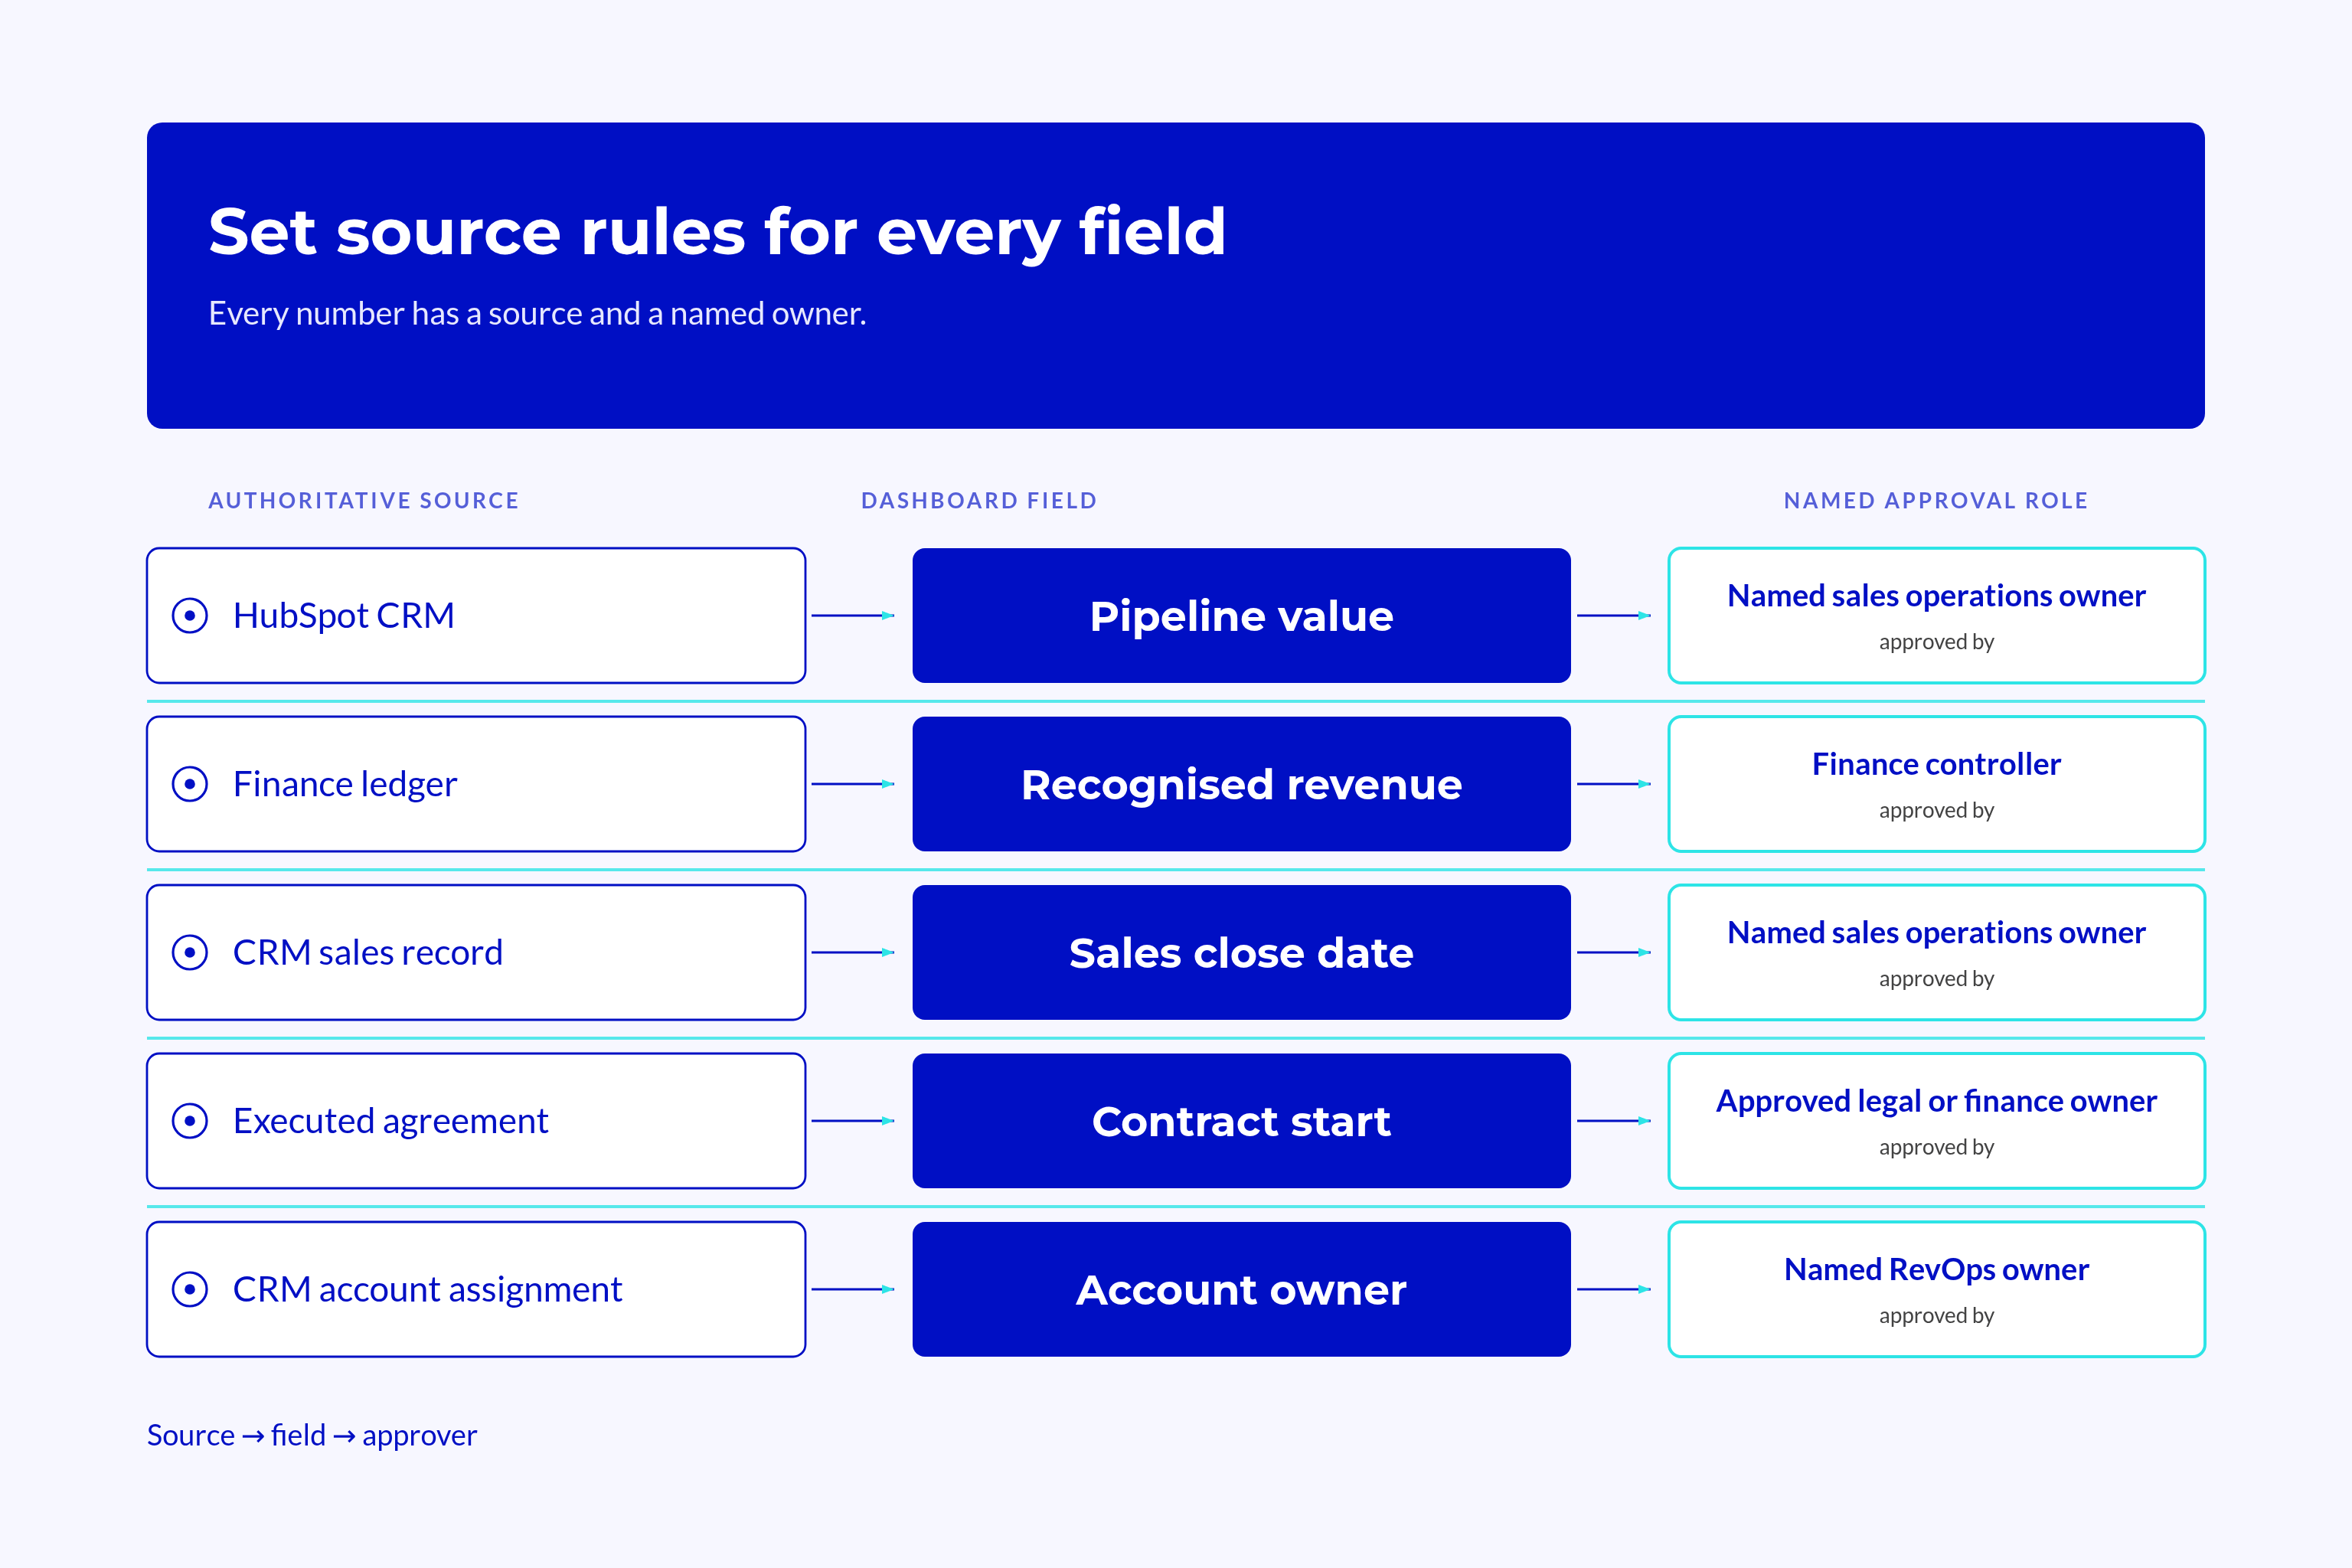Open the Finance controller approval card
The image size is (2352, 1568).
pyautogui.click(x=1936, y=784)
